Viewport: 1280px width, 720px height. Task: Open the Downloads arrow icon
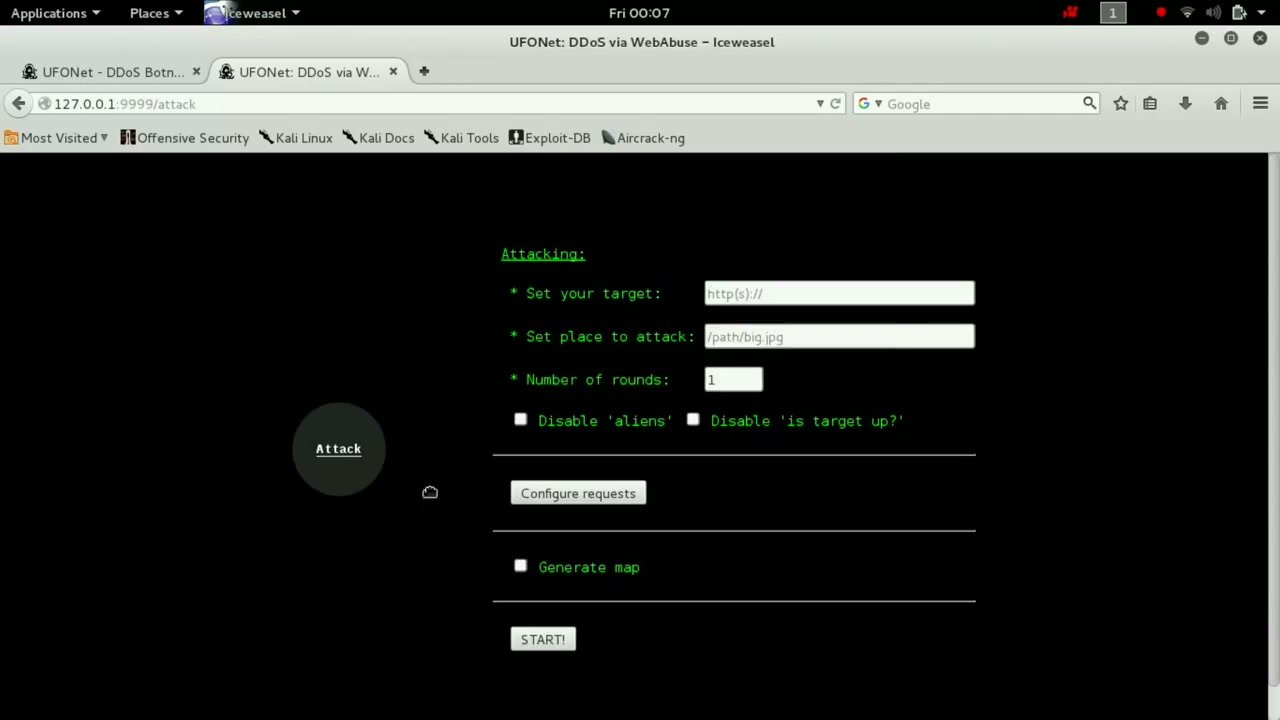click(1185, 104)
